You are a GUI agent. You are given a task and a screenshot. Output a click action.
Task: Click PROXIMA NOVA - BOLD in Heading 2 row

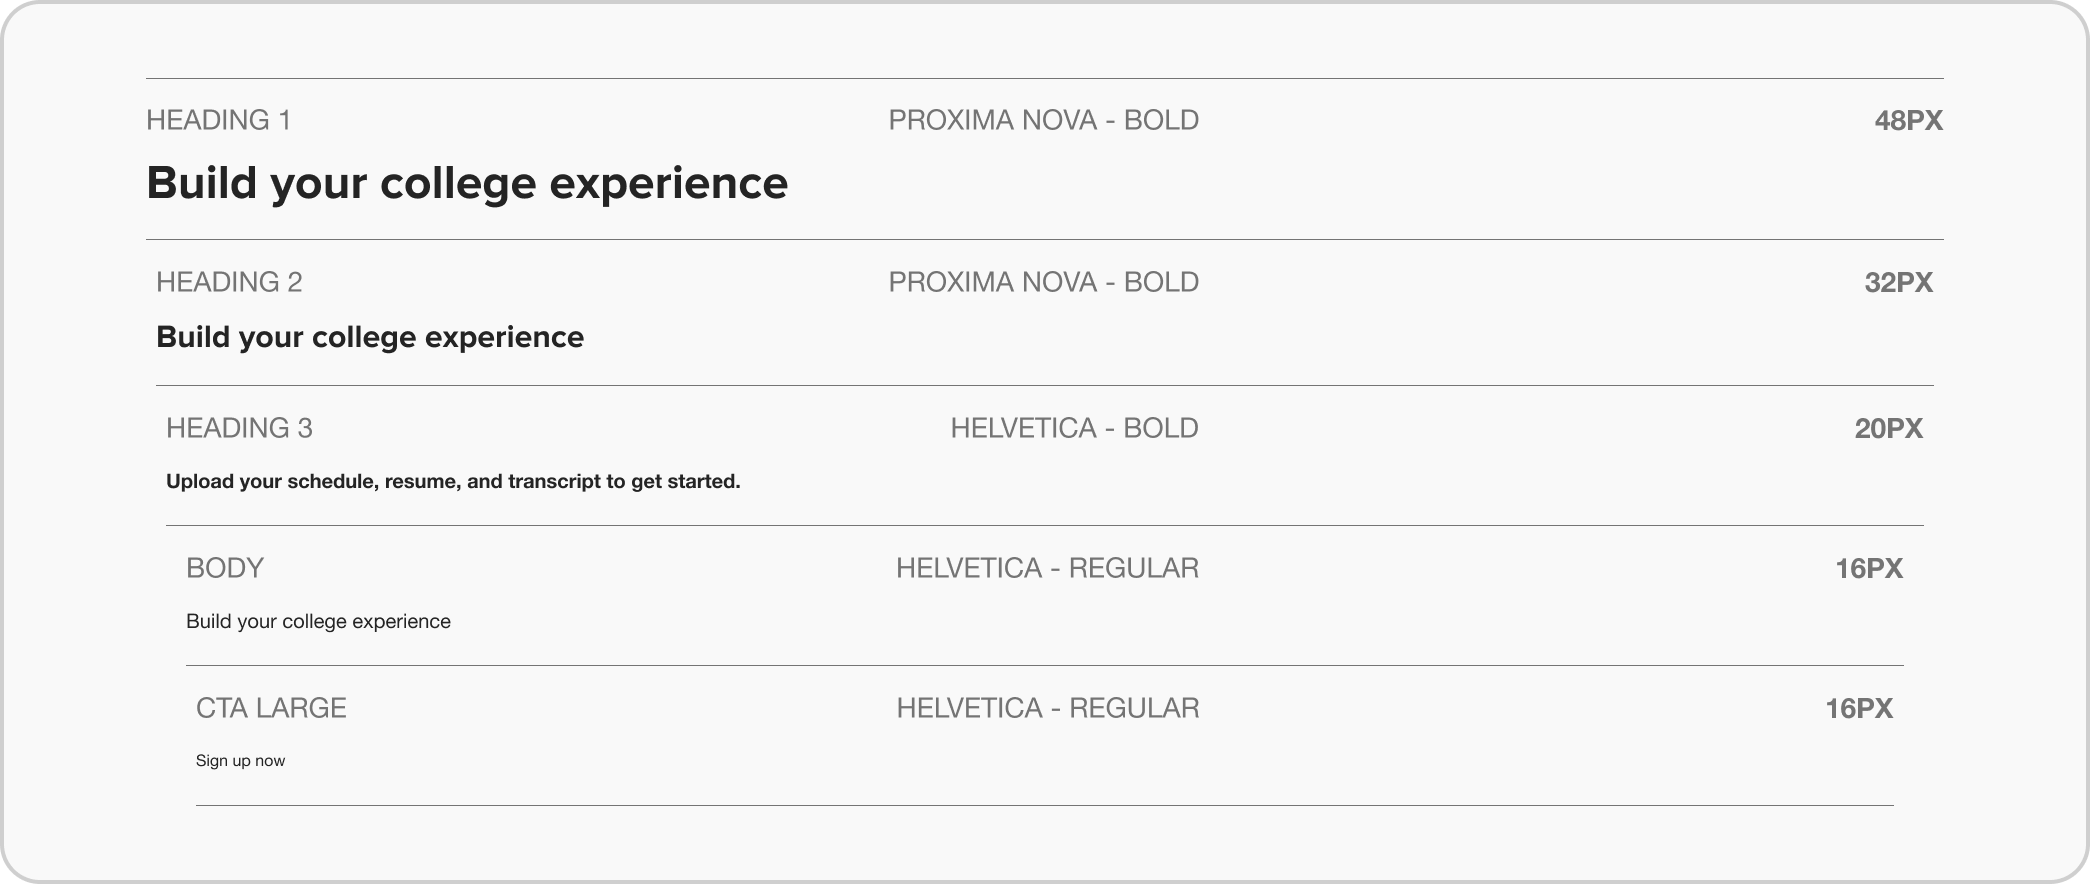1044,283
